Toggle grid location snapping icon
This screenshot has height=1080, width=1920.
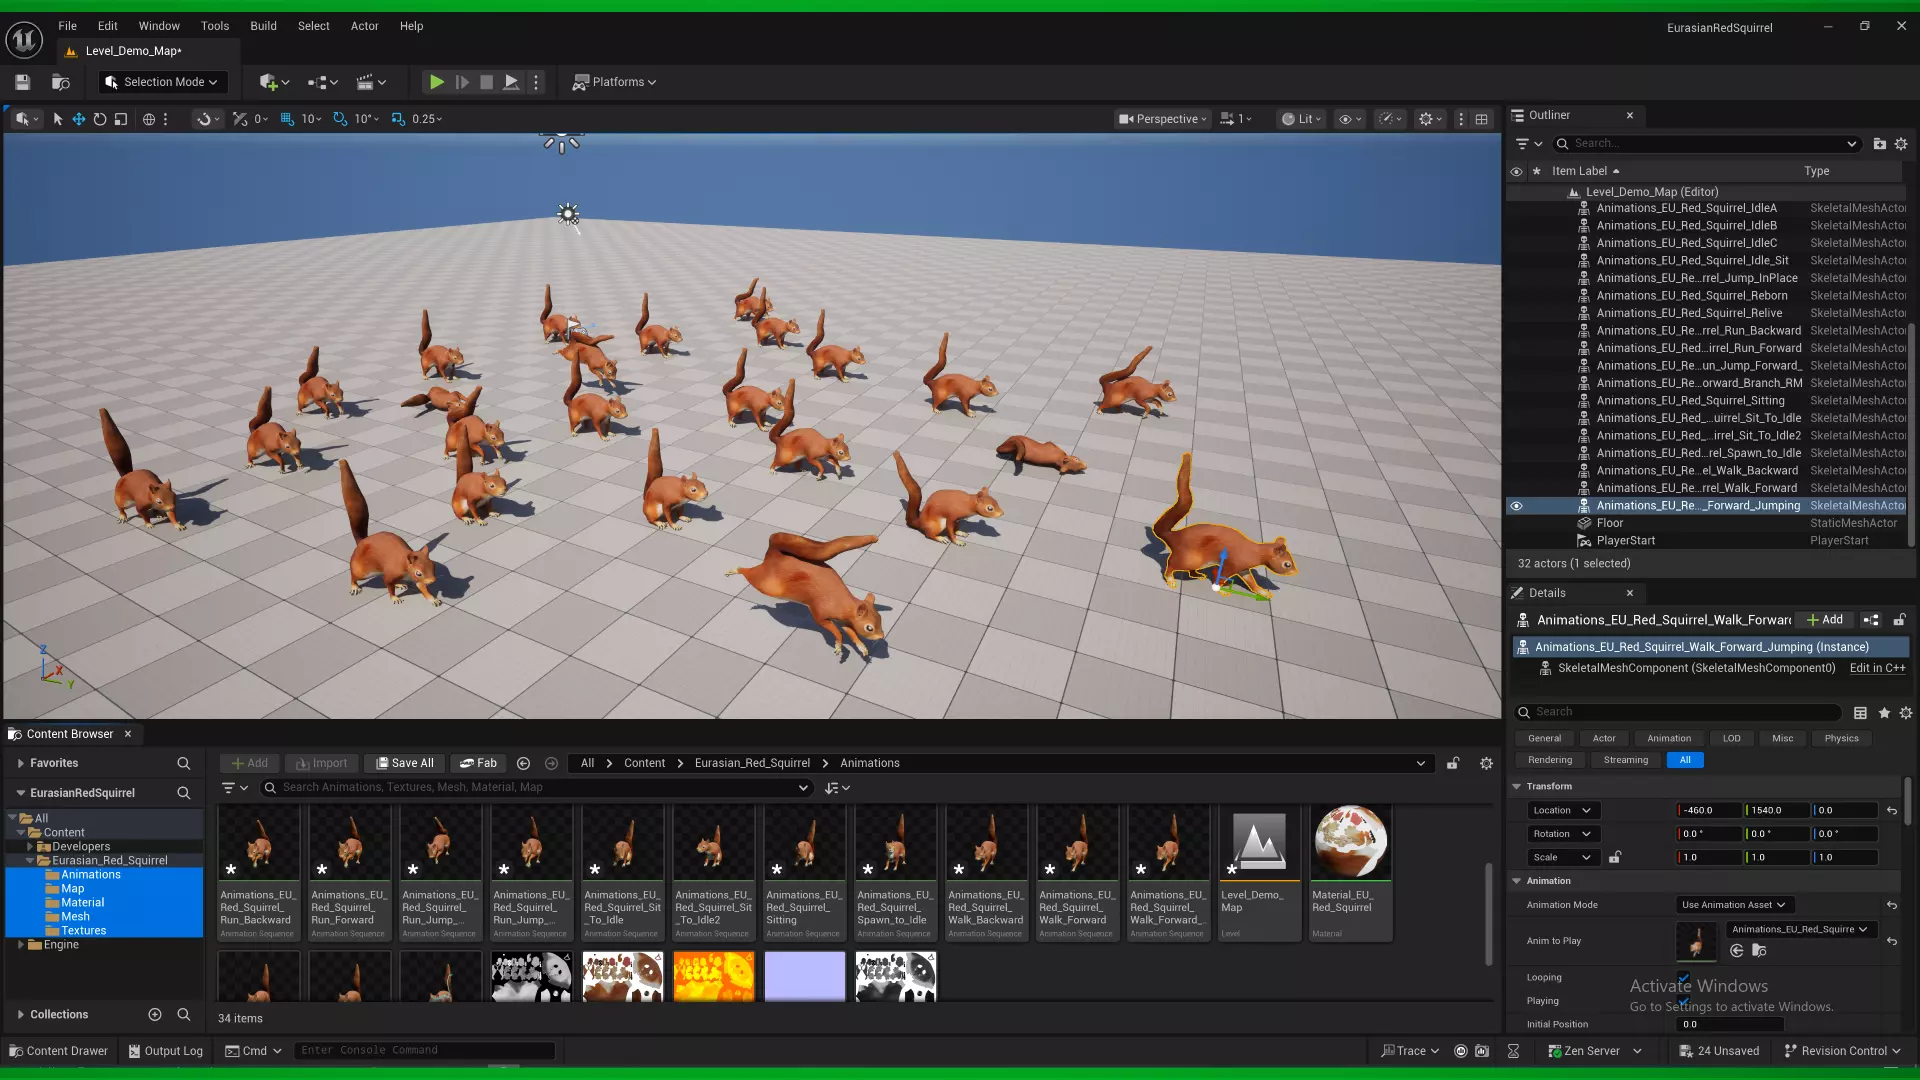coord(287,119)
